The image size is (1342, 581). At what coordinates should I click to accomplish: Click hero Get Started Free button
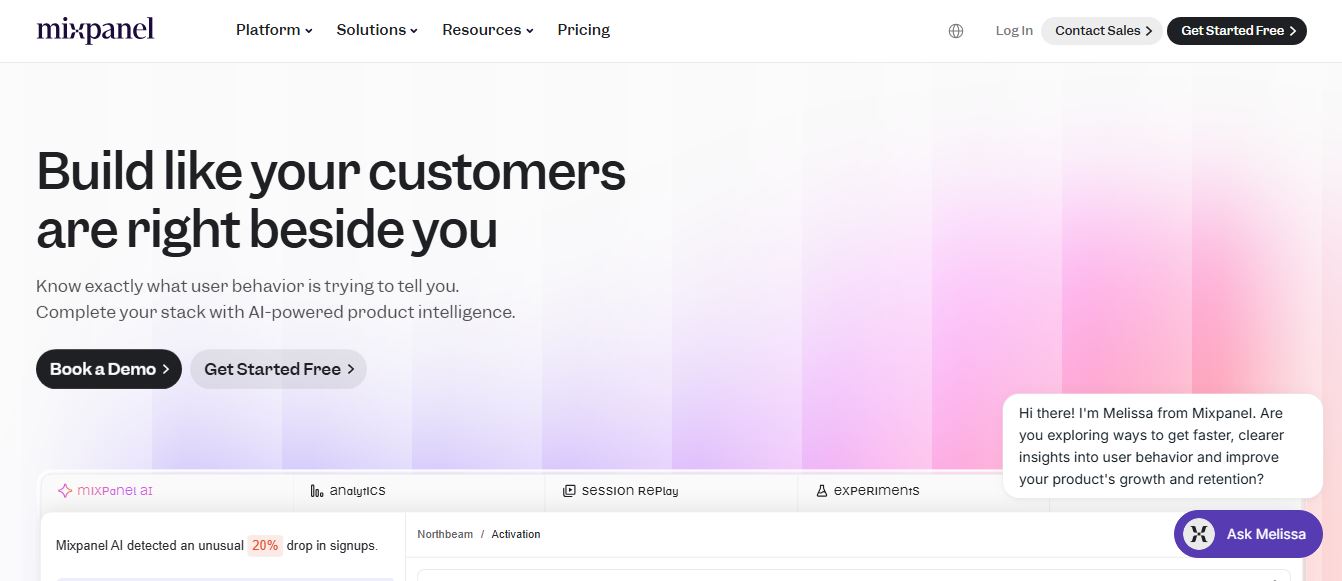pyautogui.click(x=278, y=369)
